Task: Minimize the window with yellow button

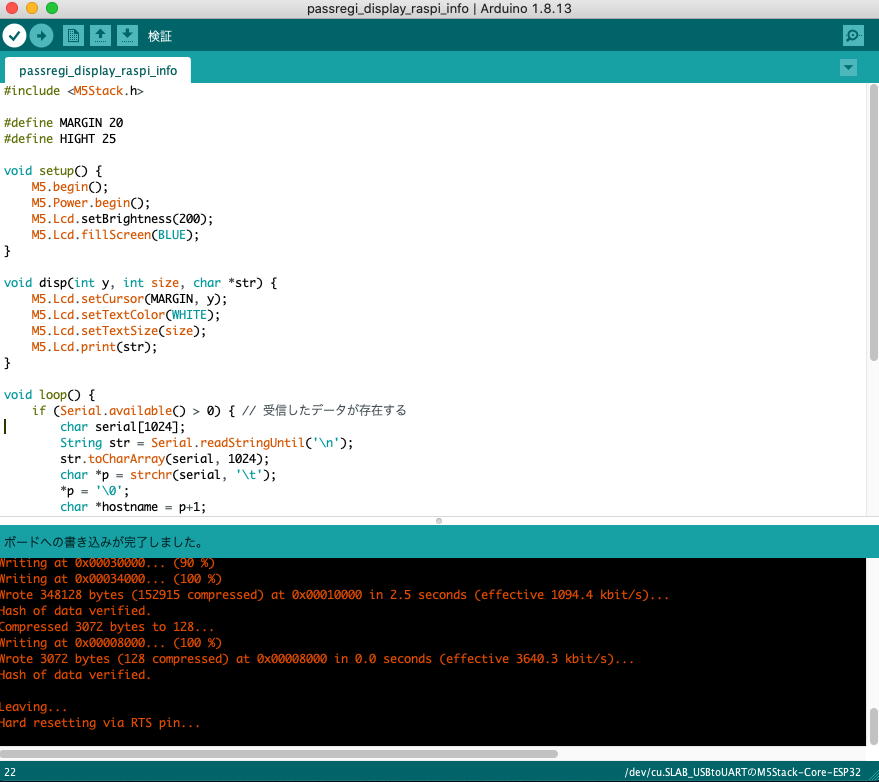Action: click(x=32, y=9)
